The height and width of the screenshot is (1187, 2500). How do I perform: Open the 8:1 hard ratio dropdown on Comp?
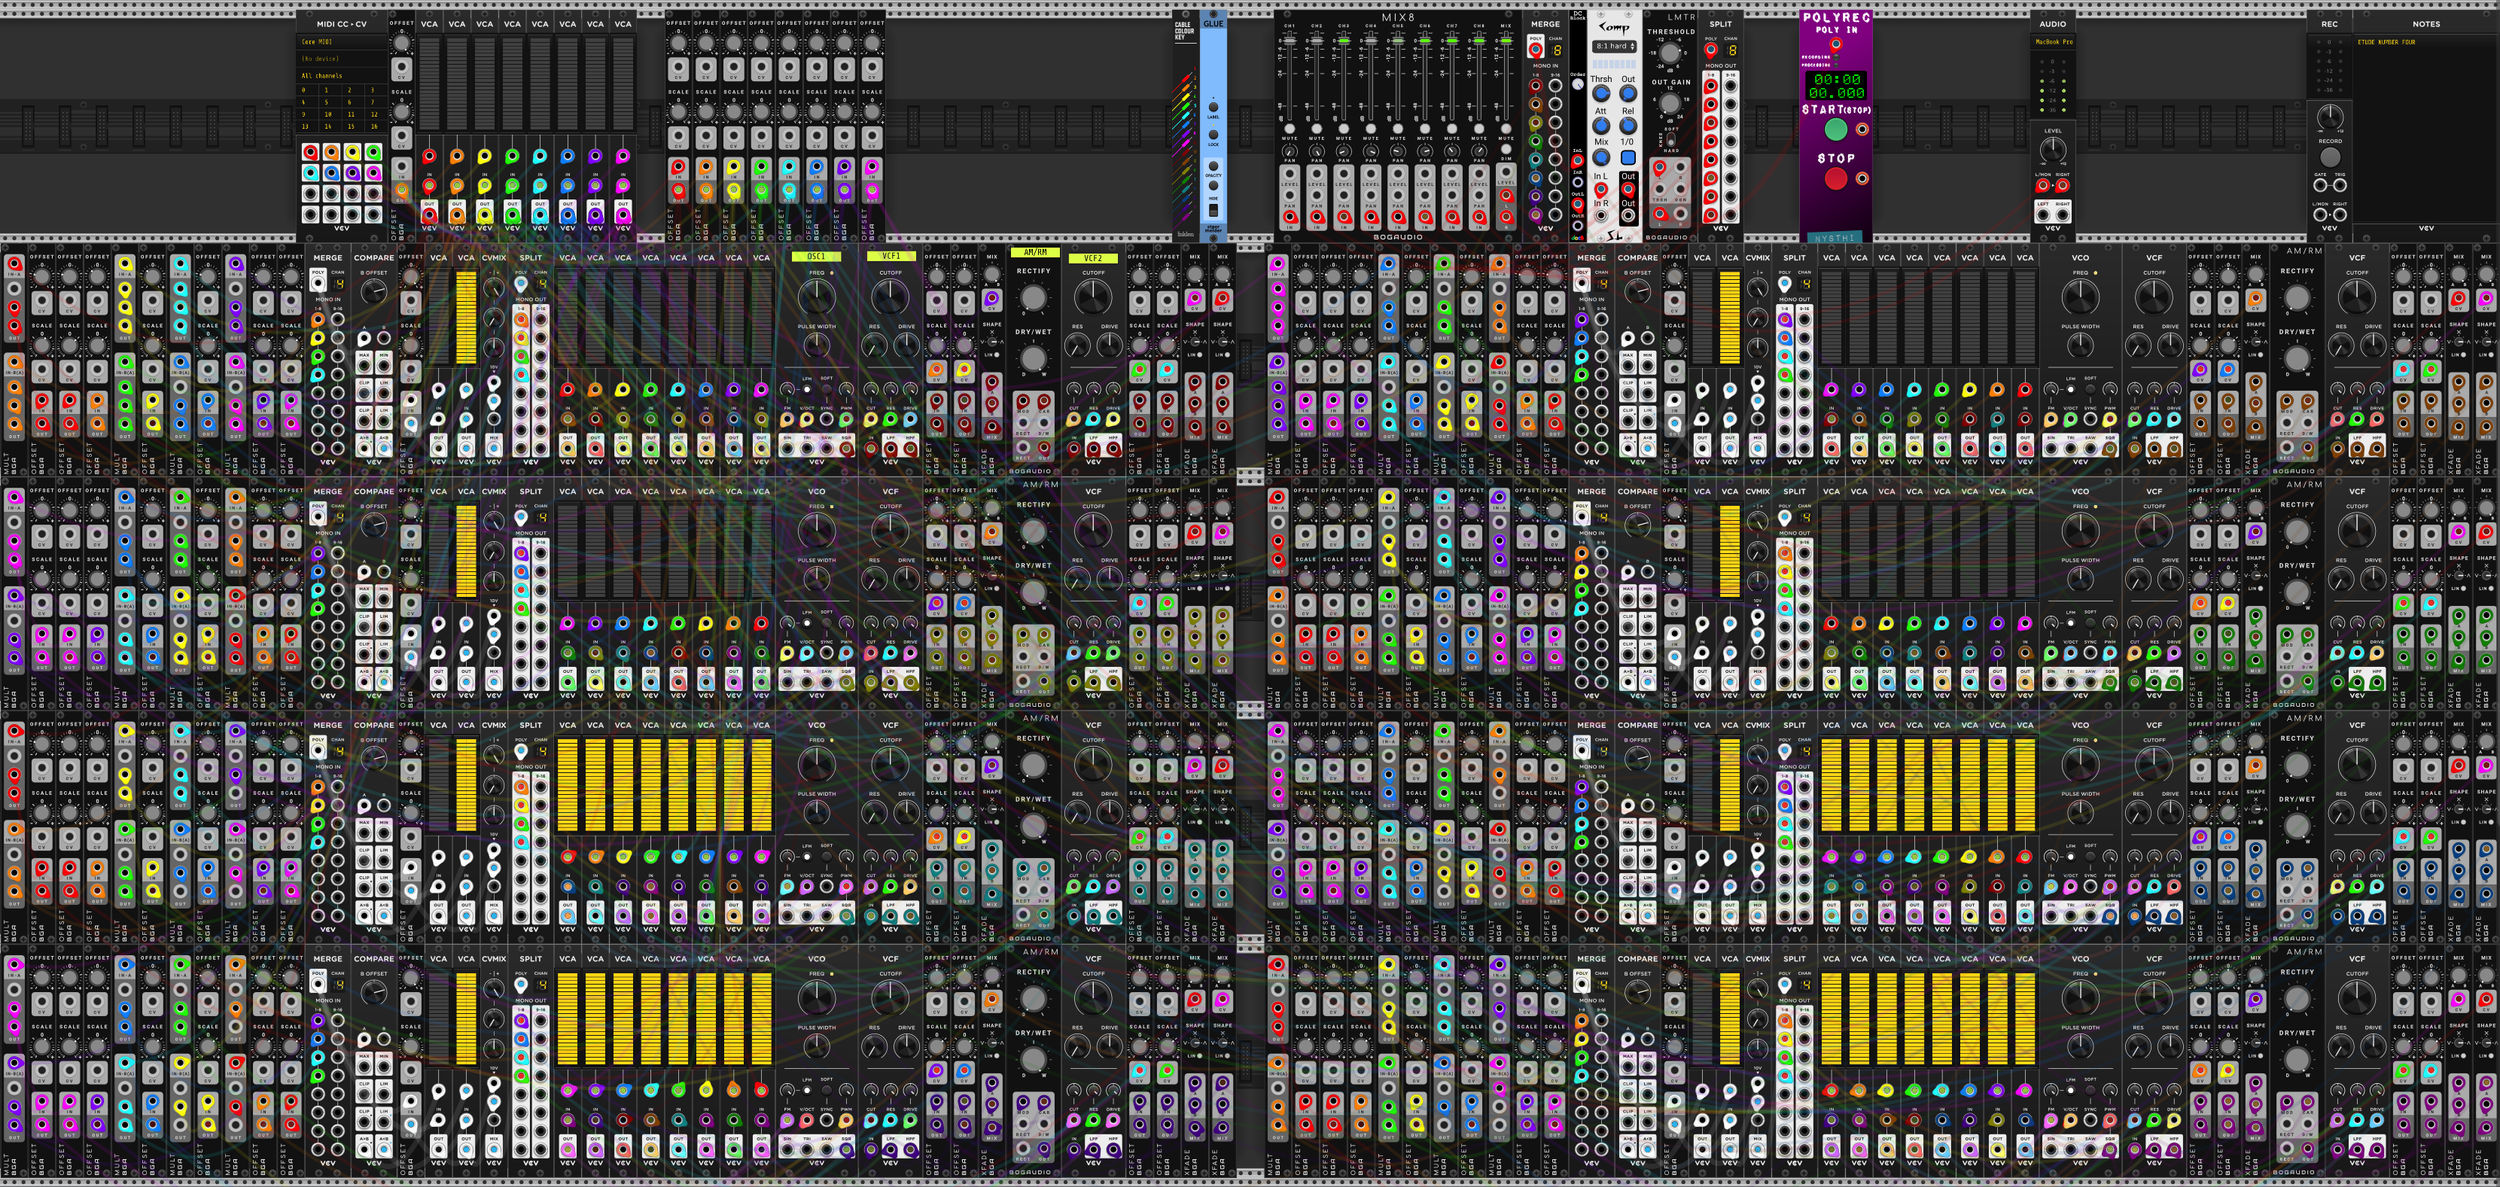pyautogui.click(x=1615, y=47)
